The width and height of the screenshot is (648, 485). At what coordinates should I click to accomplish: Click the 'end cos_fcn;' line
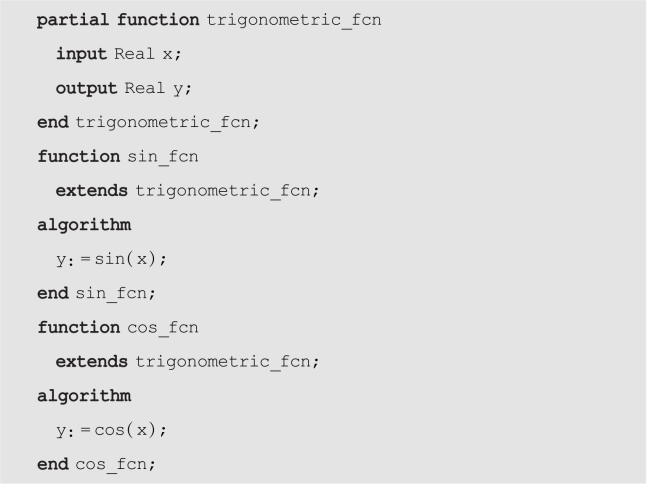click(x=96, y=465)
